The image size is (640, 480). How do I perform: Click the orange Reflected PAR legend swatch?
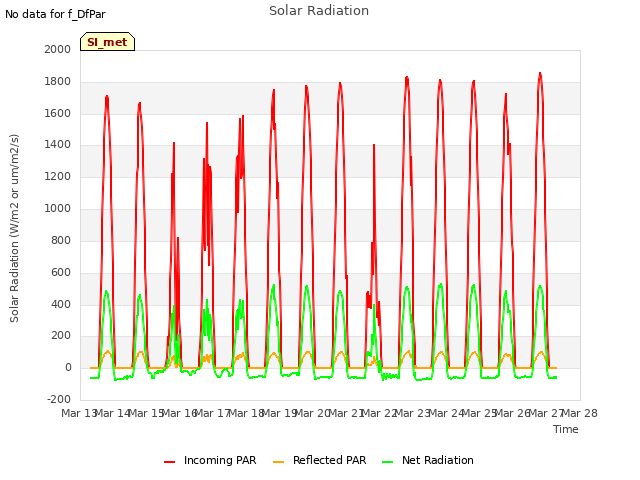click(278, 462)
